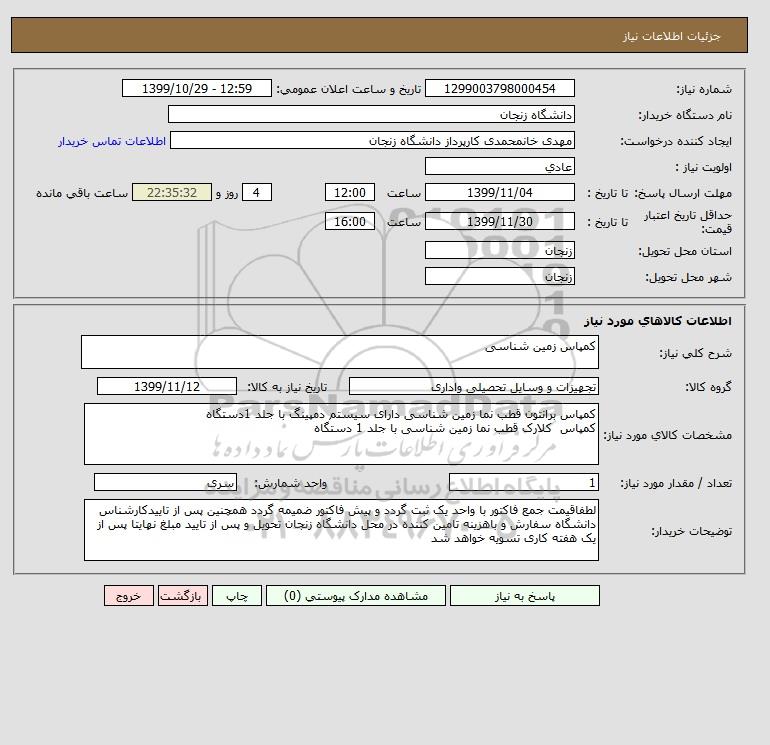Click the 'جزئیات اطلاعات نیاز' header title

click(671, 36)
